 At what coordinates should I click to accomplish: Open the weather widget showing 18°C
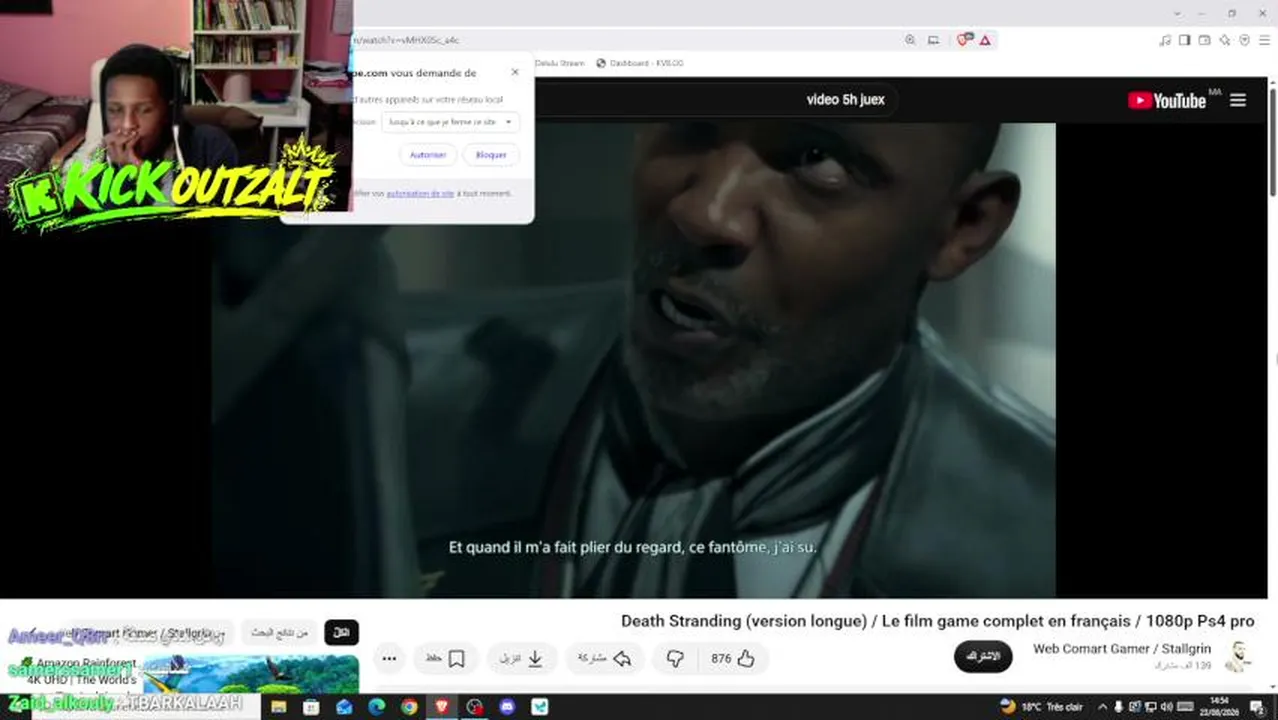point(1041,707)
